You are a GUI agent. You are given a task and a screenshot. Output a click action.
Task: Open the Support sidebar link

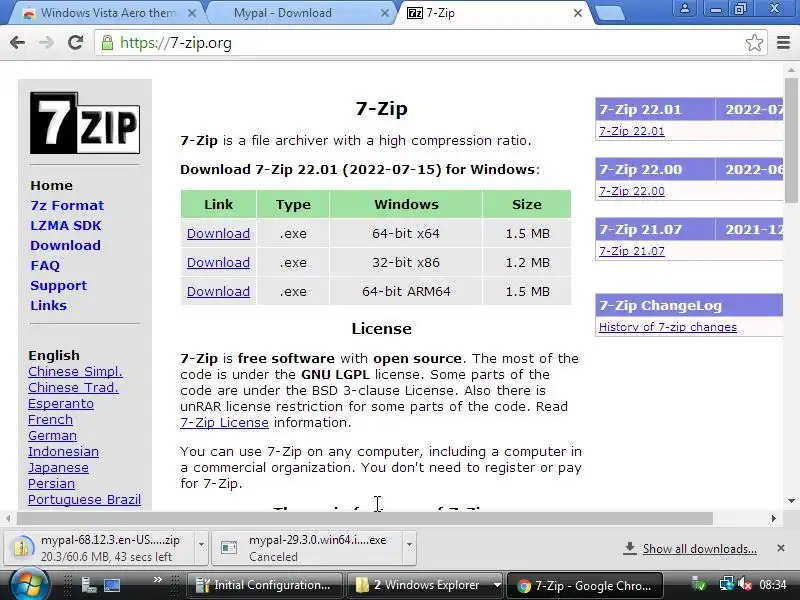click(59, 285)
